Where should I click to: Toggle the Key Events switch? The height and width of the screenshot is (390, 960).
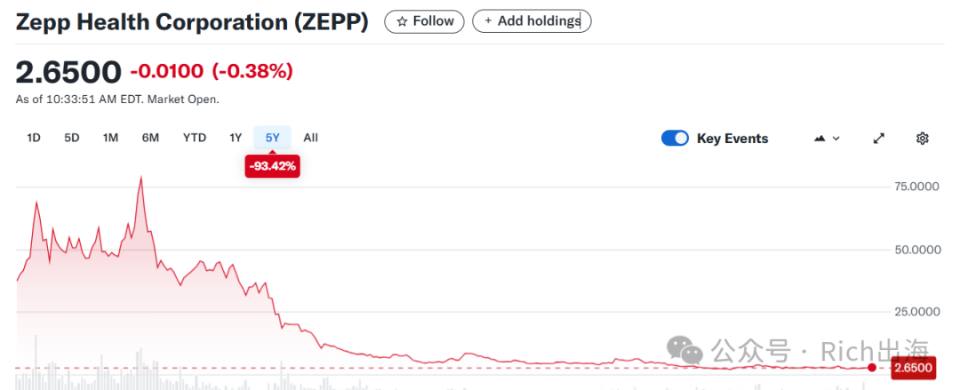[x=675, y=138]
